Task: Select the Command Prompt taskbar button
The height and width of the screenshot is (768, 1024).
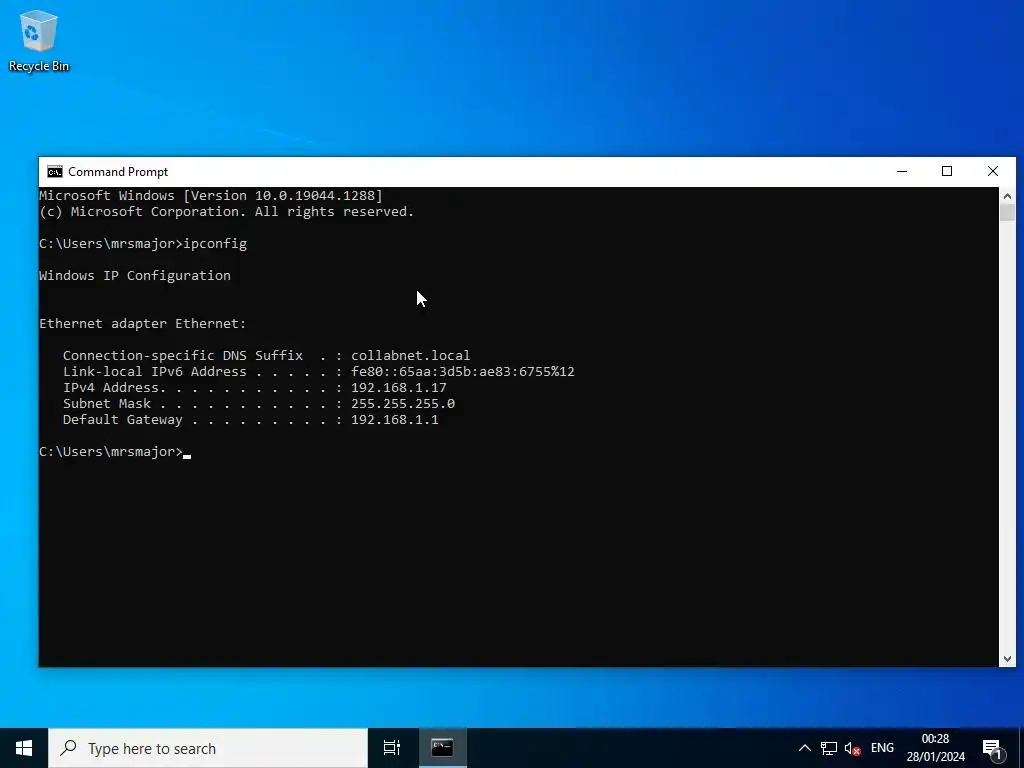Action: click(442, 748)
